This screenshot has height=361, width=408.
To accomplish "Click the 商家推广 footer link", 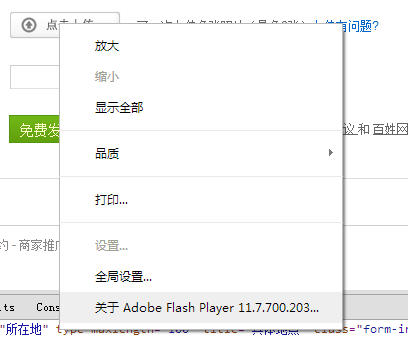I will [39, 245].
